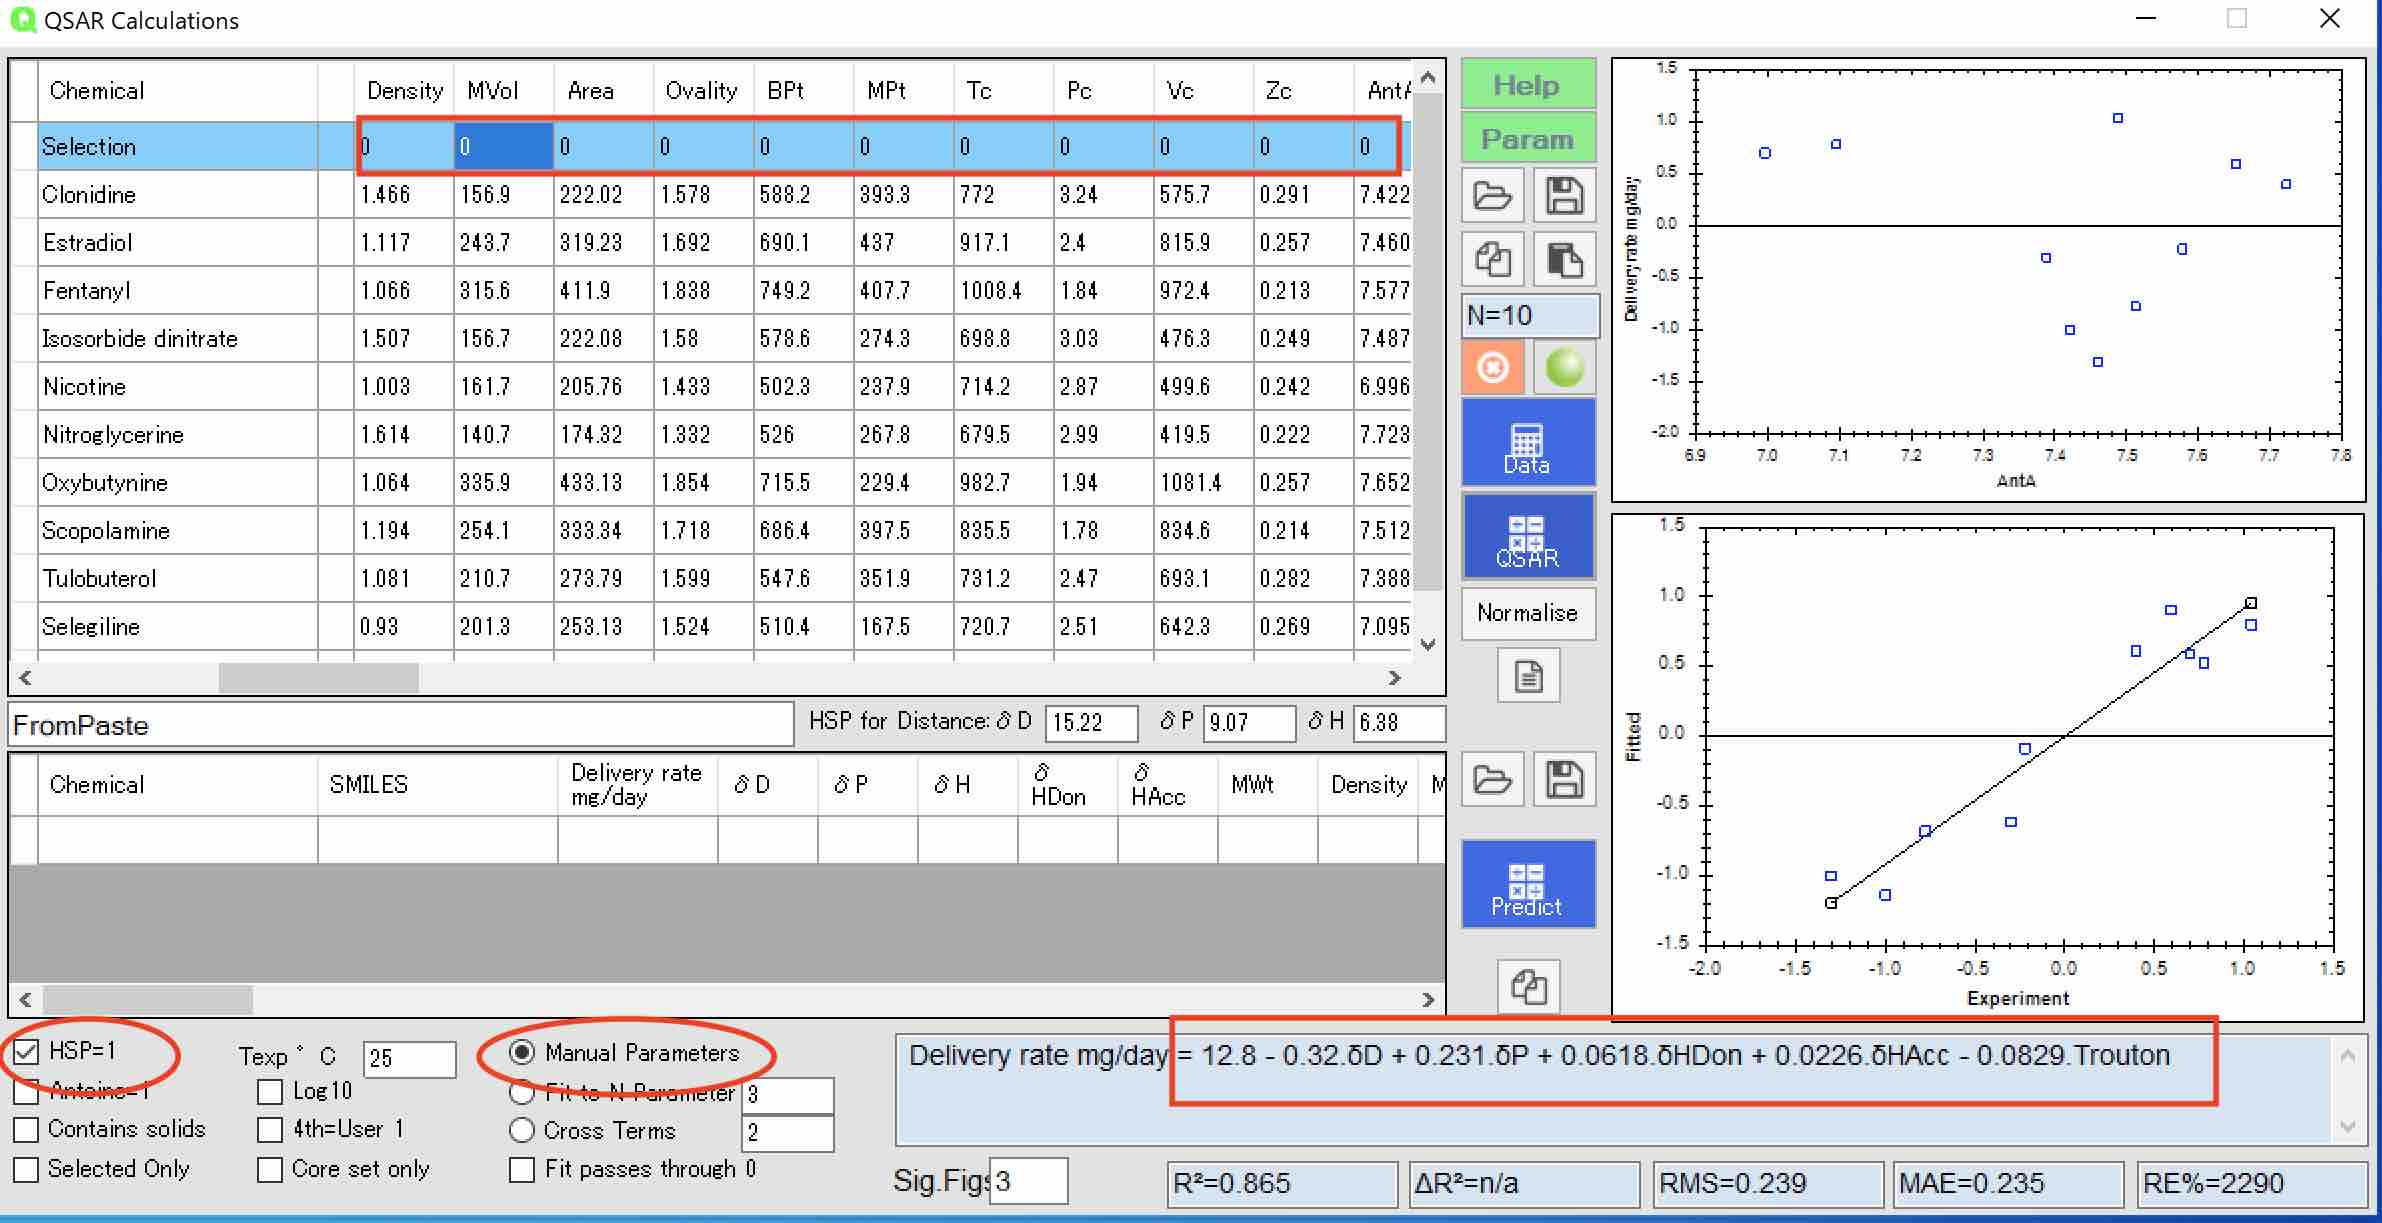Uncheck the HSP=1 checkbox
The image size is (2382, 1223).
click(x=27, y=1051)
